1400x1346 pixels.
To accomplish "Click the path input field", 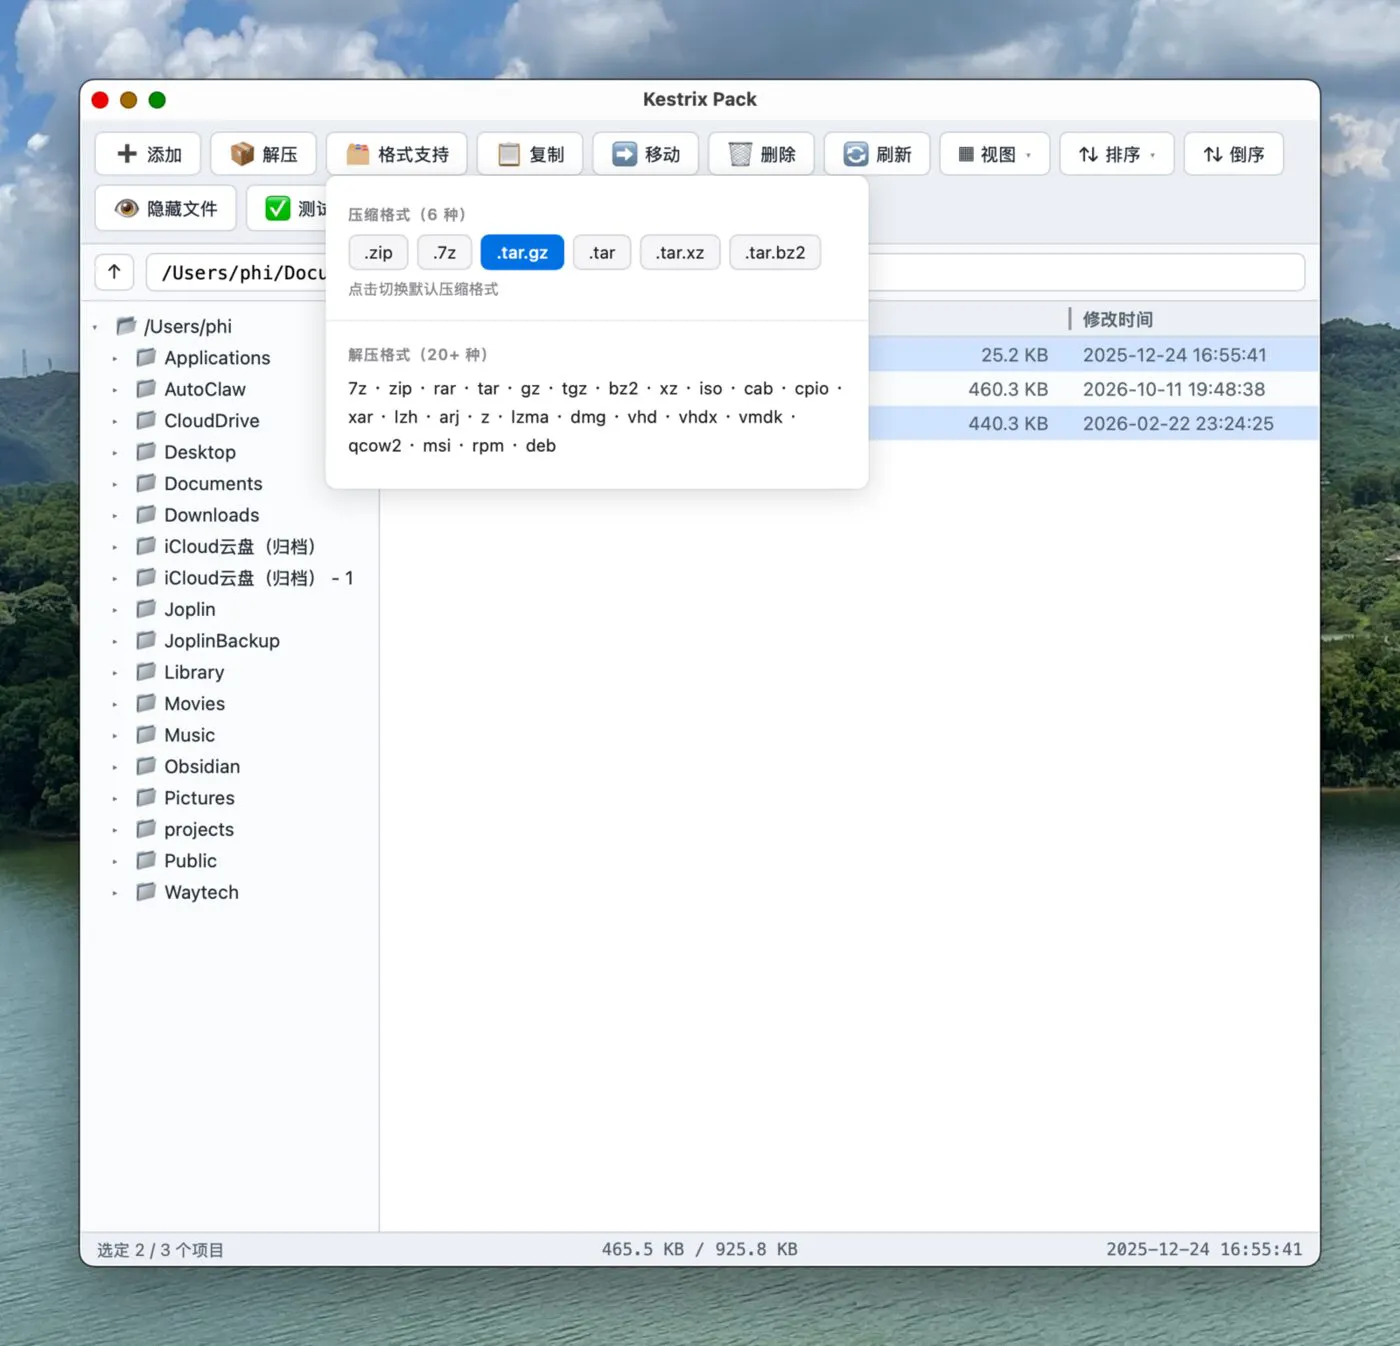I will point(725,272).
